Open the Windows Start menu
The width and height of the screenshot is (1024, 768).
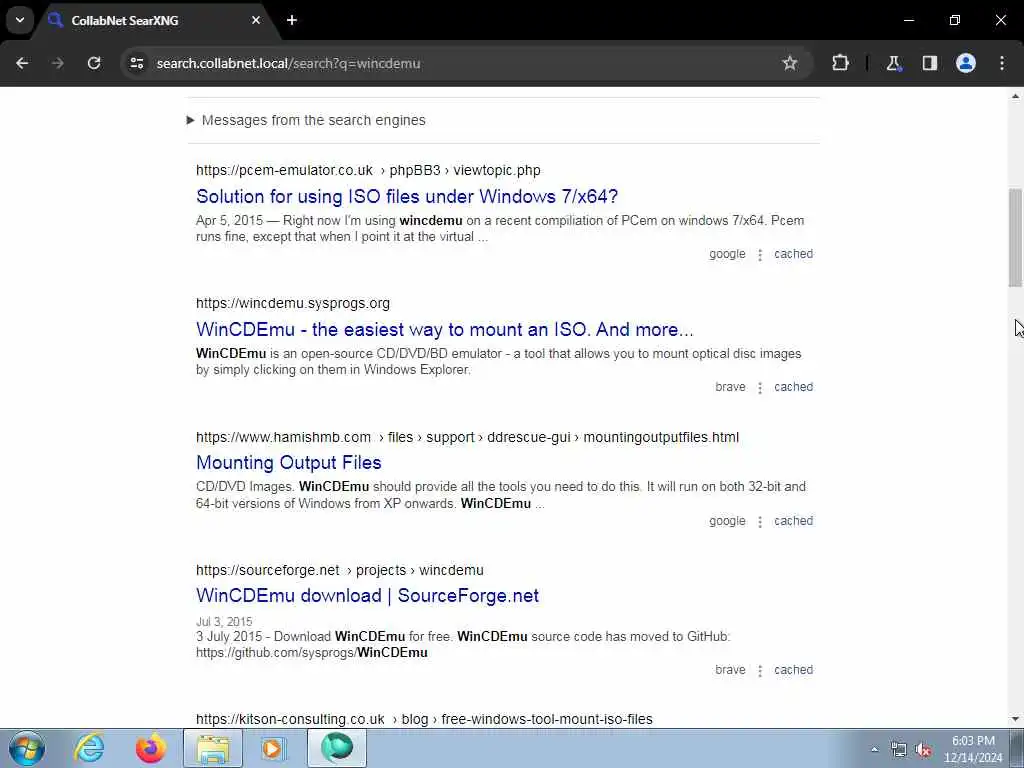click(x=27, y=748)
